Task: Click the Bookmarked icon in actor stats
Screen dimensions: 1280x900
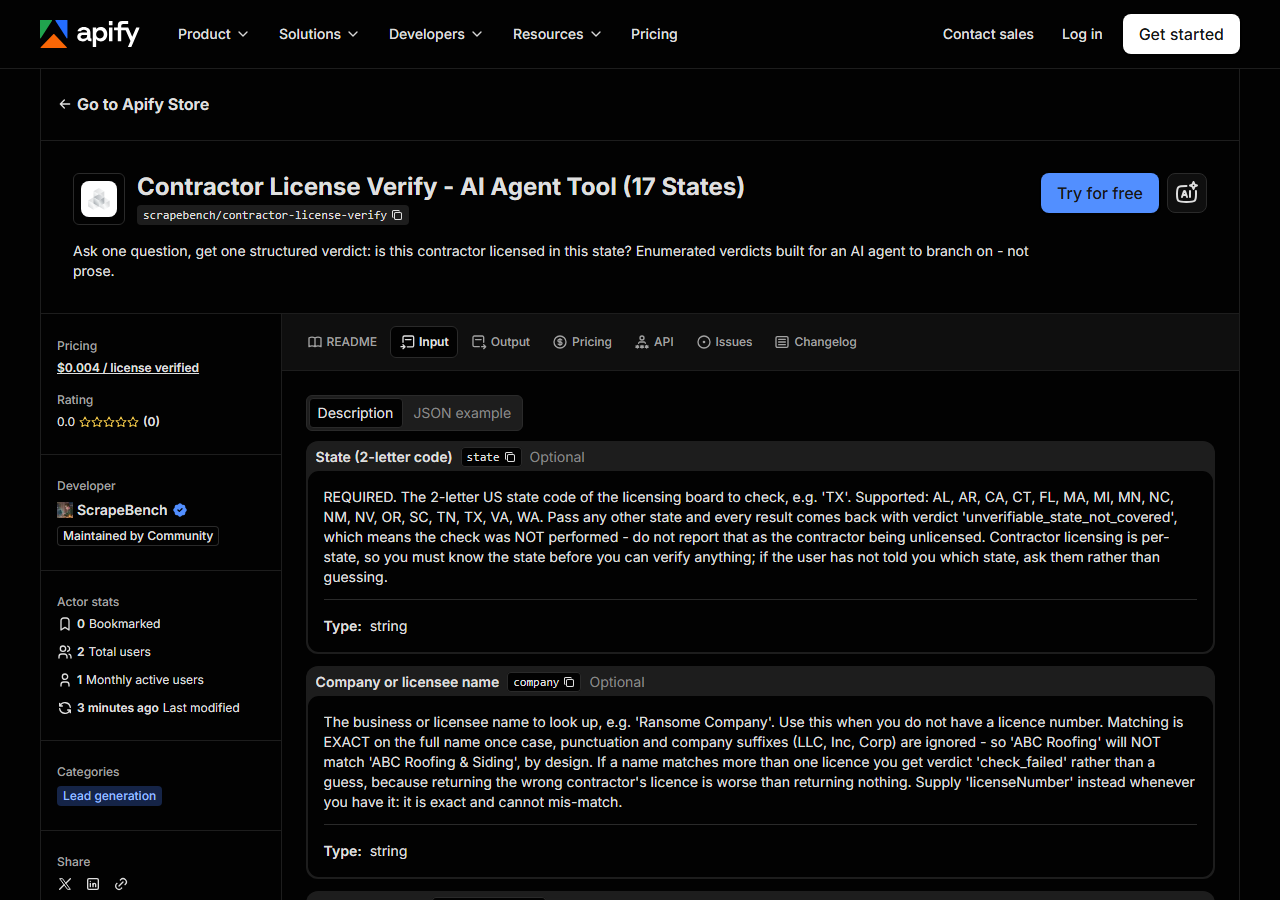Action: tap(65, 624)
